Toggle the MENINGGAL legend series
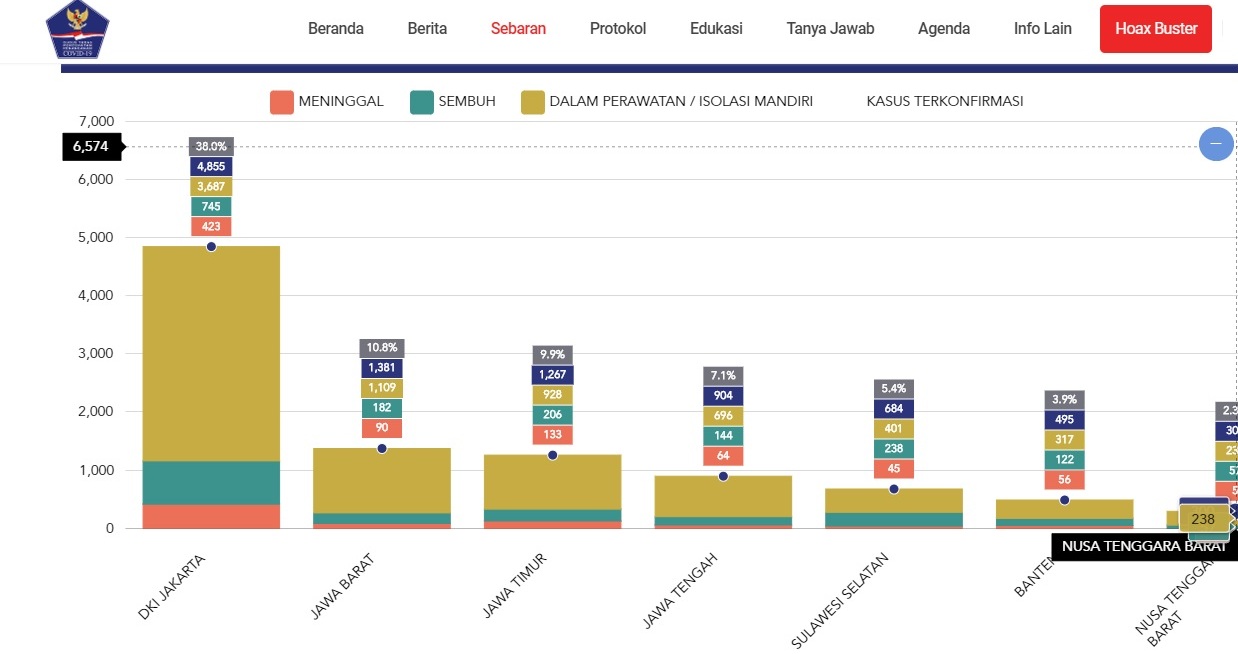This screenshot has height=654, width=1238. [327, 102]
